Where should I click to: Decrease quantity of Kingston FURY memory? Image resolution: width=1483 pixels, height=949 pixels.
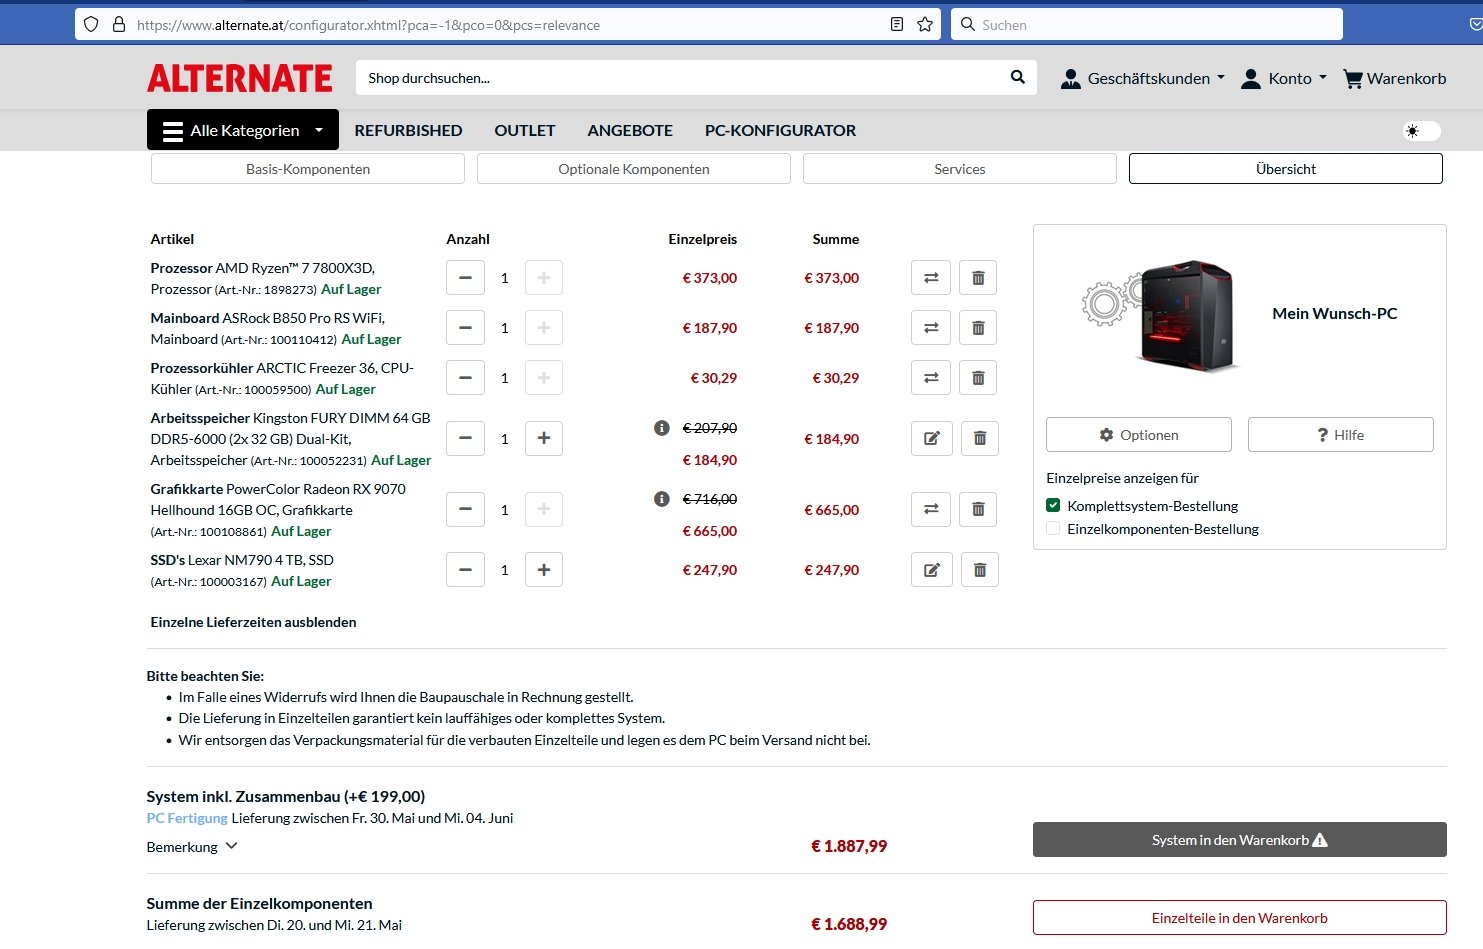coord(465,438)
